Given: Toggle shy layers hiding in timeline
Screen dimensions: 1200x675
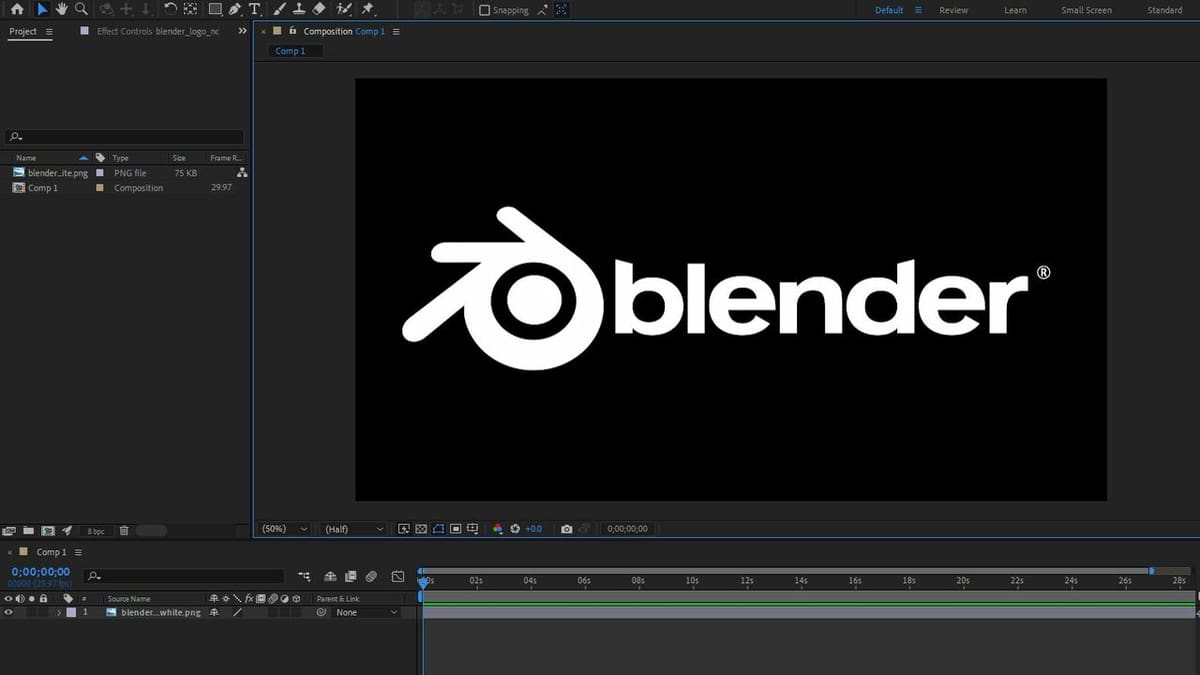Looking at the screenshot, I should (331, 577).
